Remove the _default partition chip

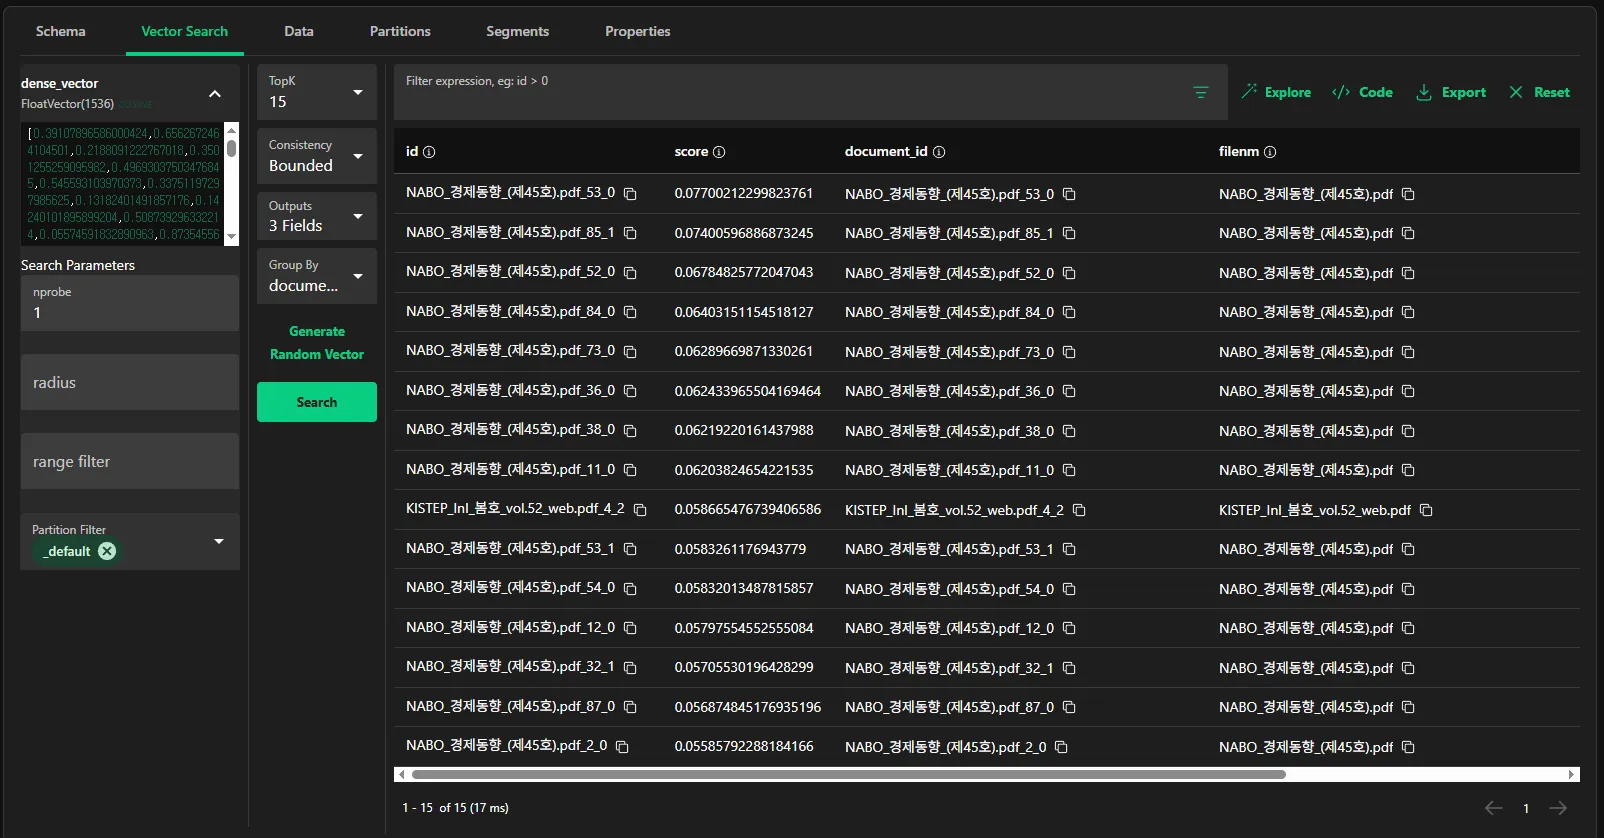(x=107, y=551)
